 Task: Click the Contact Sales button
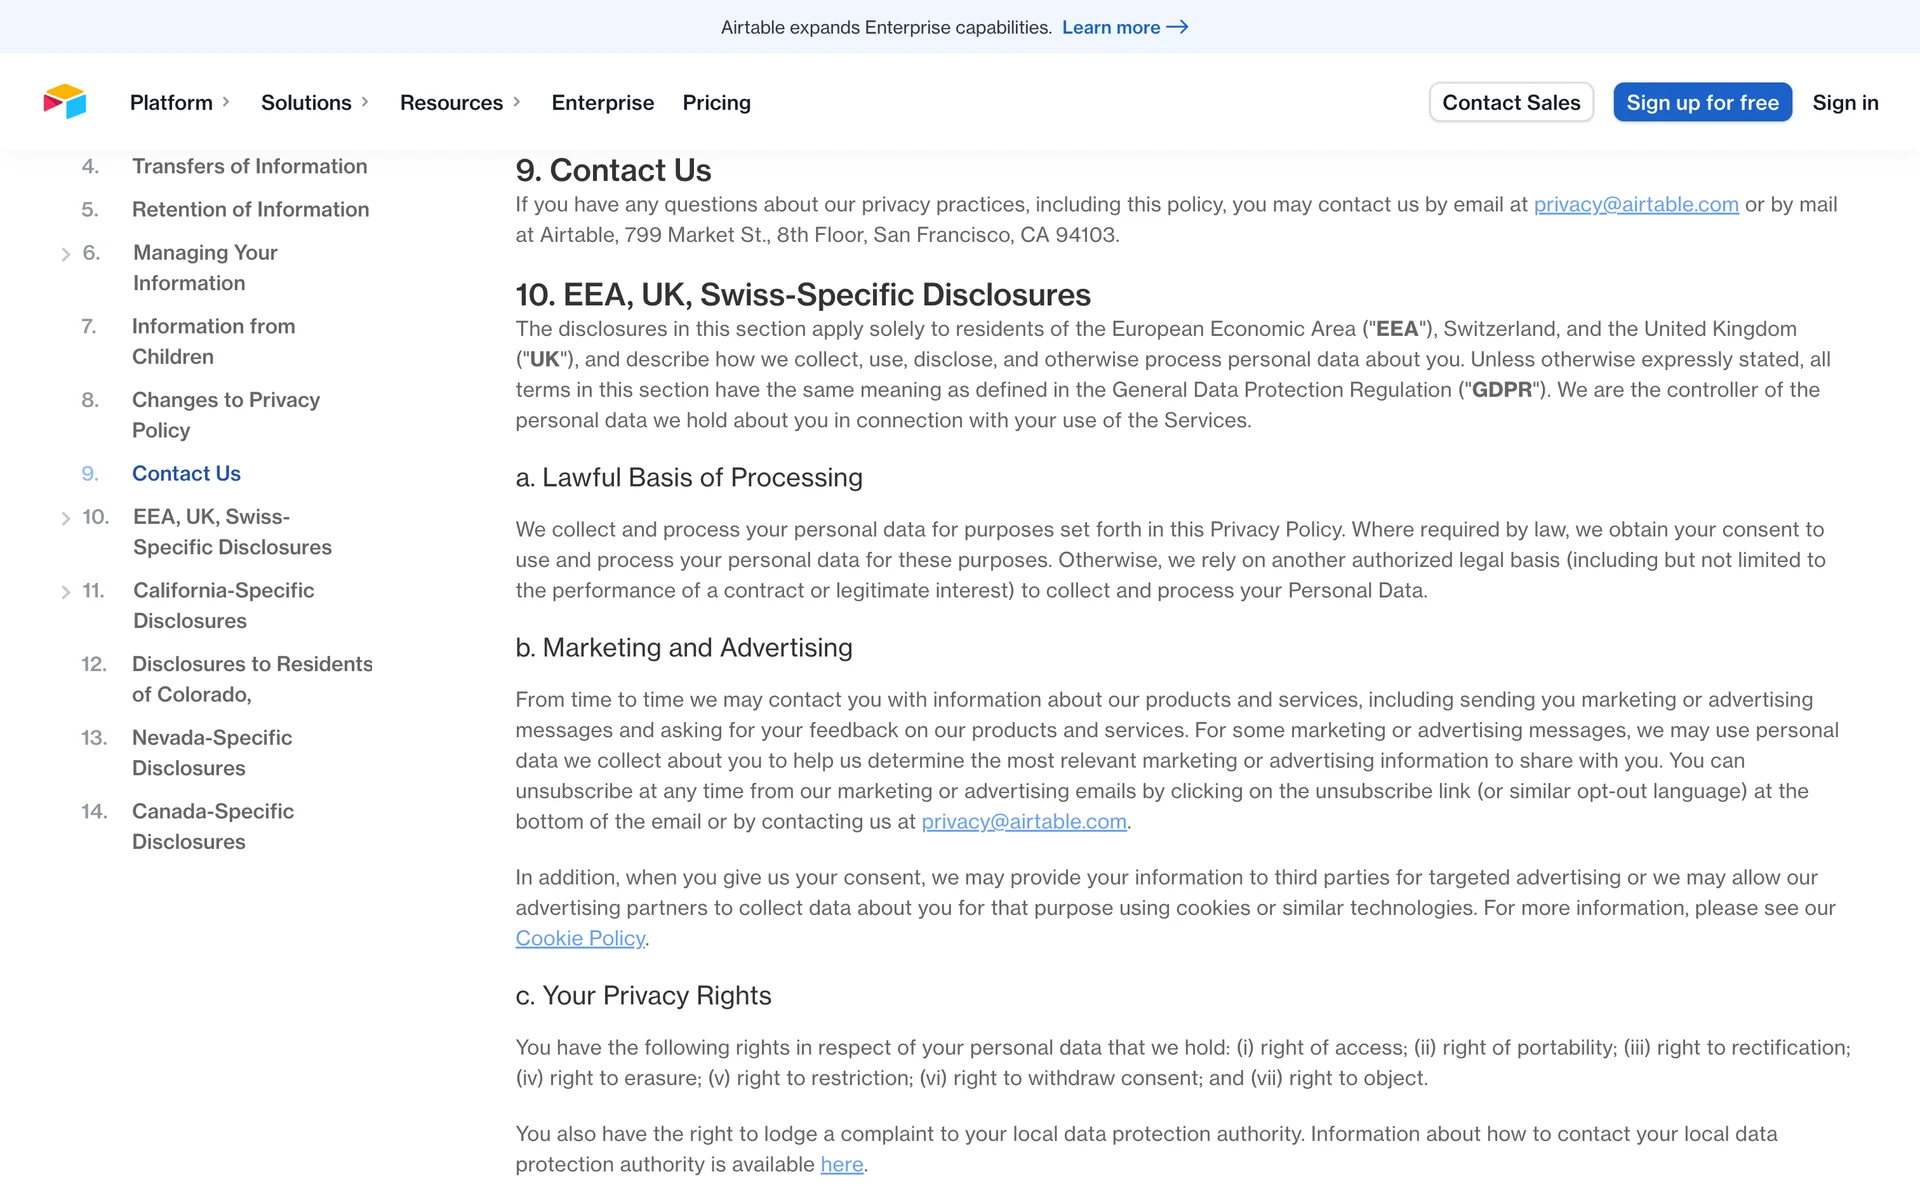coord(1510,102)
